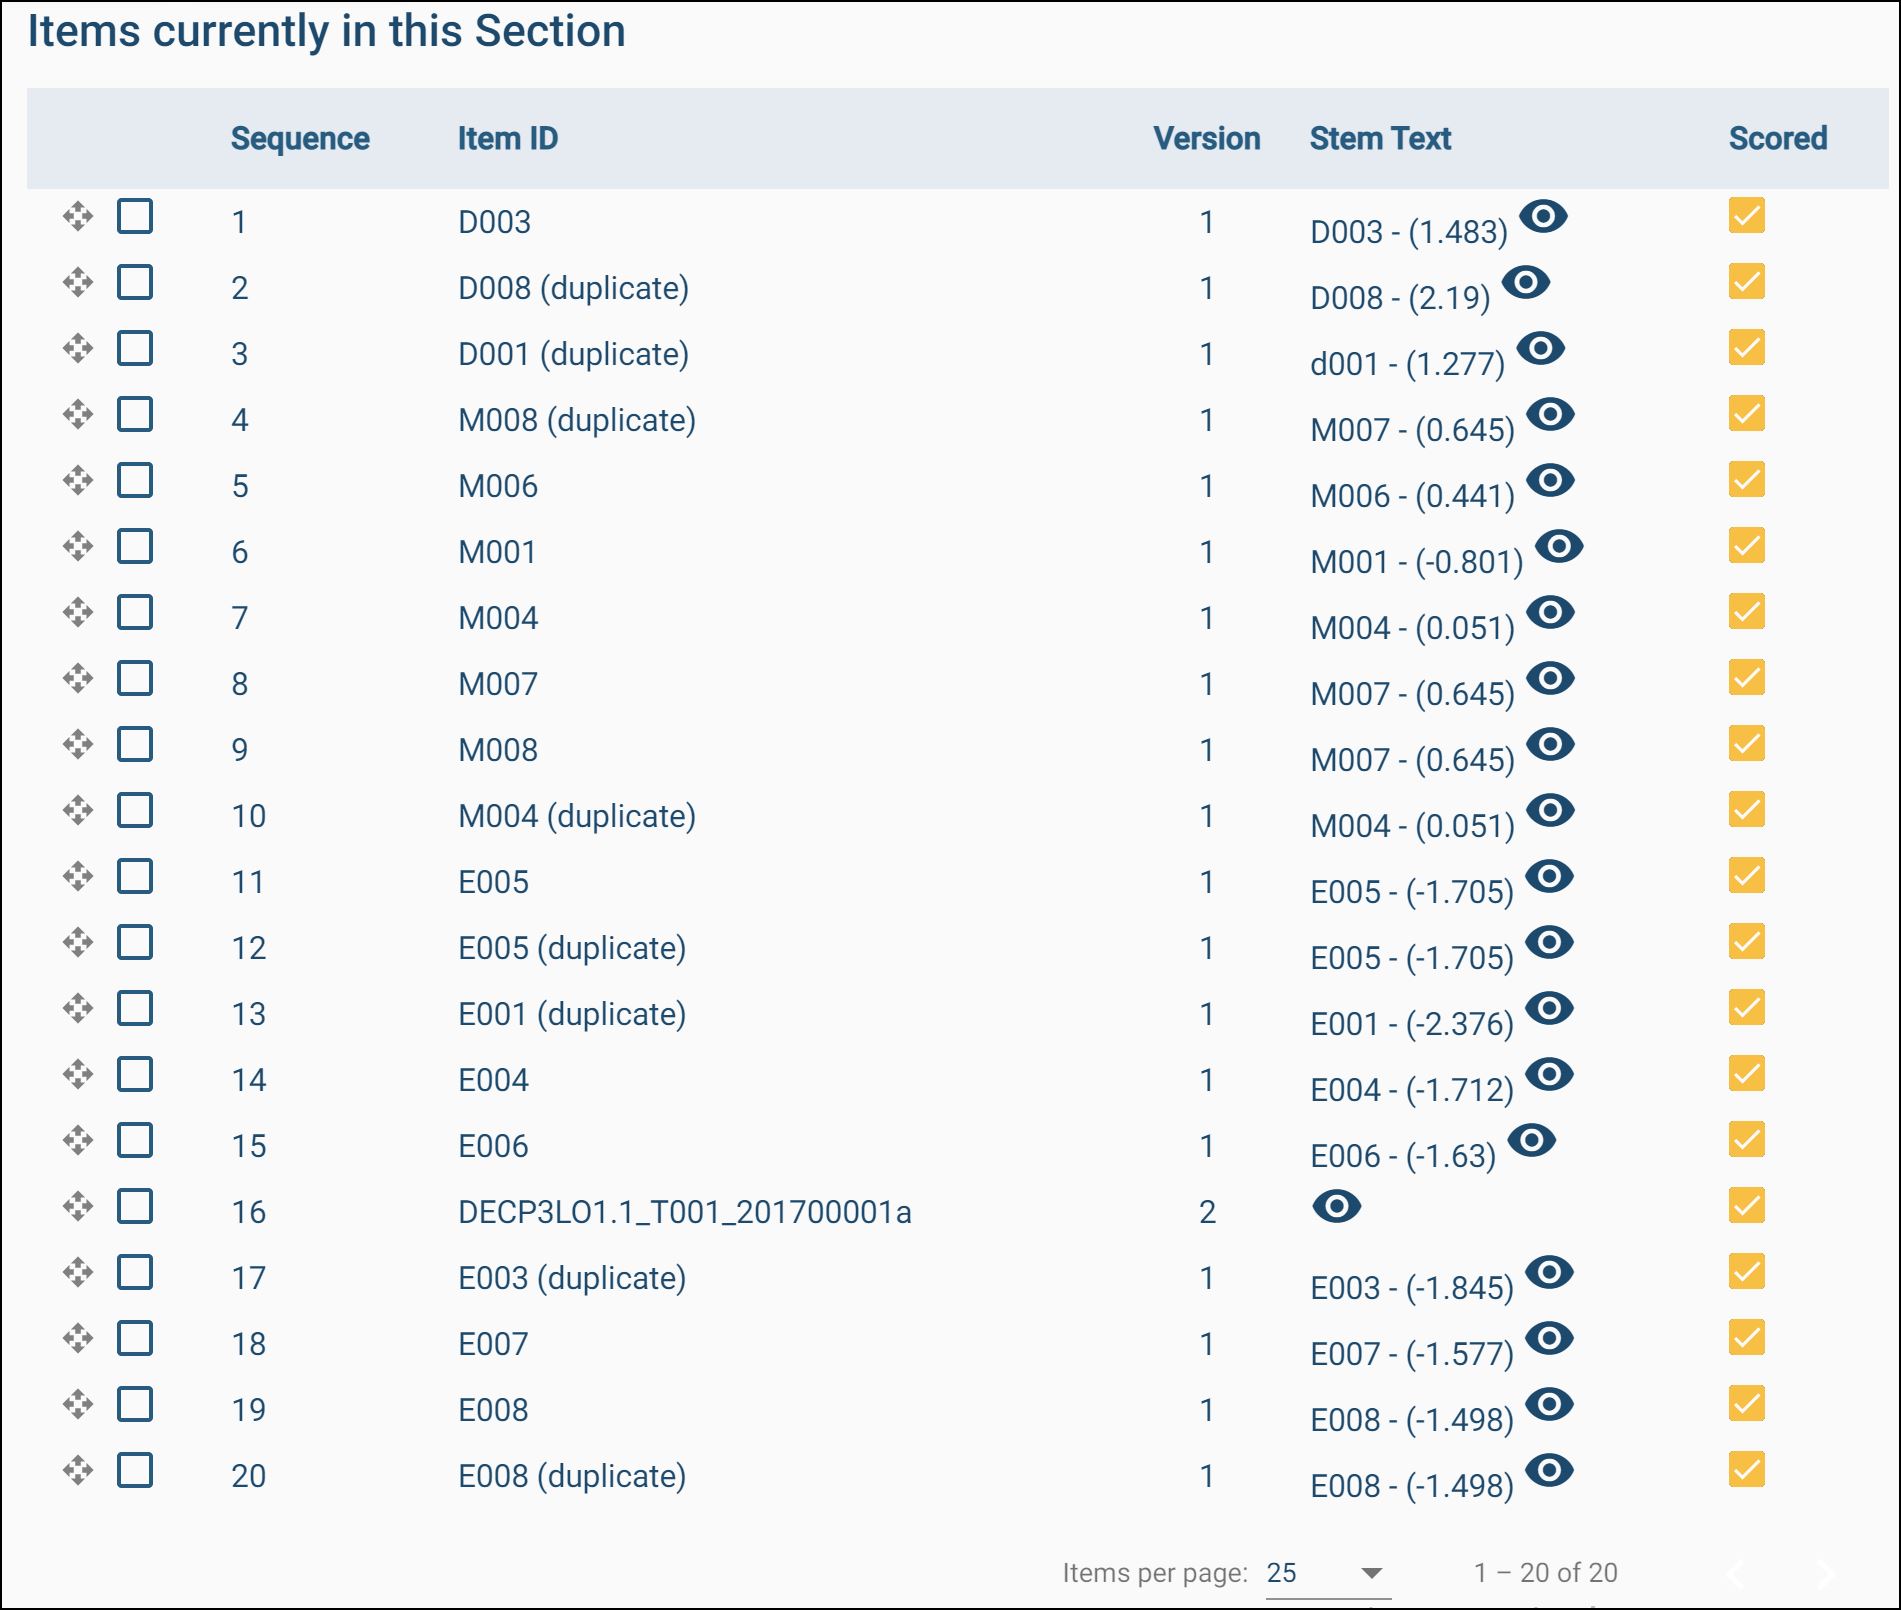Click the Scored column header
This screenshot has height=1610, width=1901.
[x=1777, y=138]
